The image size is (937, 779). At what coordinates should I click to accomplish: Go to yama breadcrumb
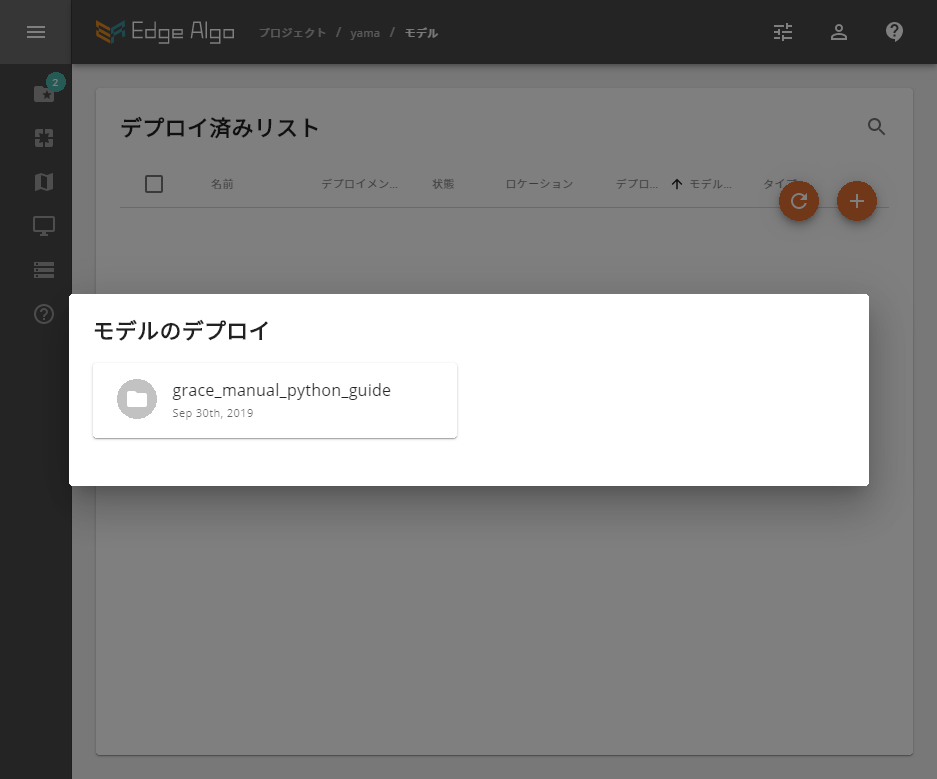click(365, 33)
